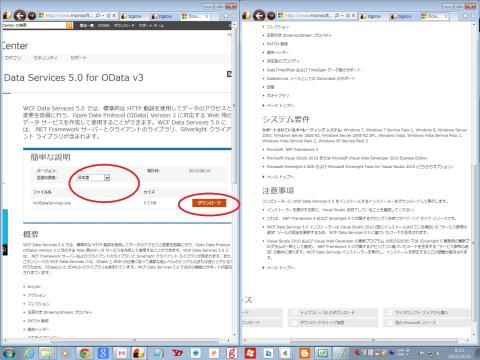Click the left window vertical scrollbar thumb
The image size is (480, 360).
pyautogui.click(x=234, y=107)
